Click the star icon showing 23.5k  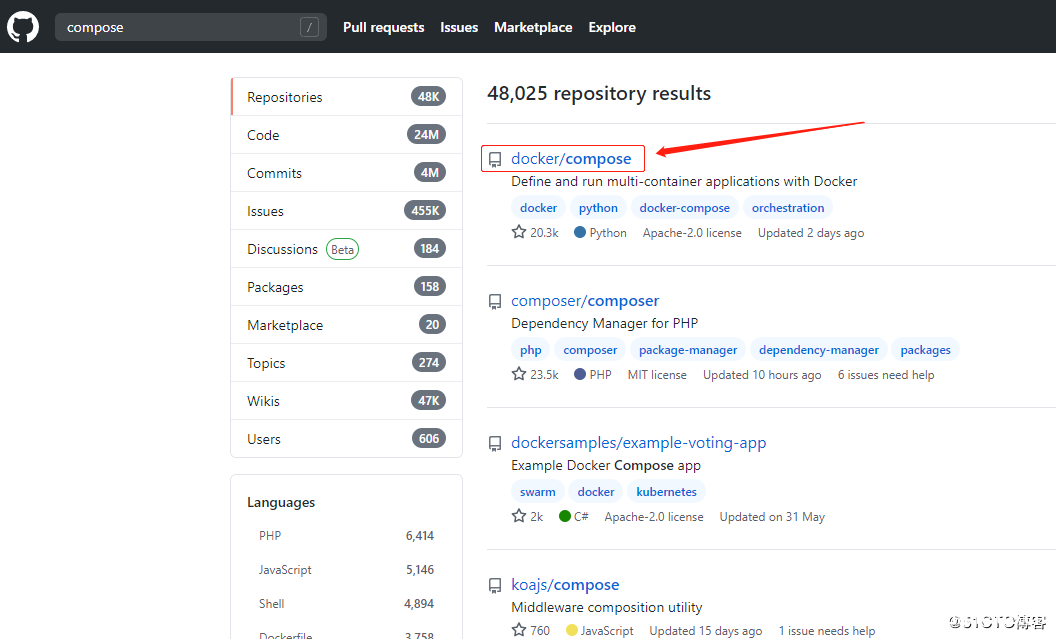[x=519, y=374]
